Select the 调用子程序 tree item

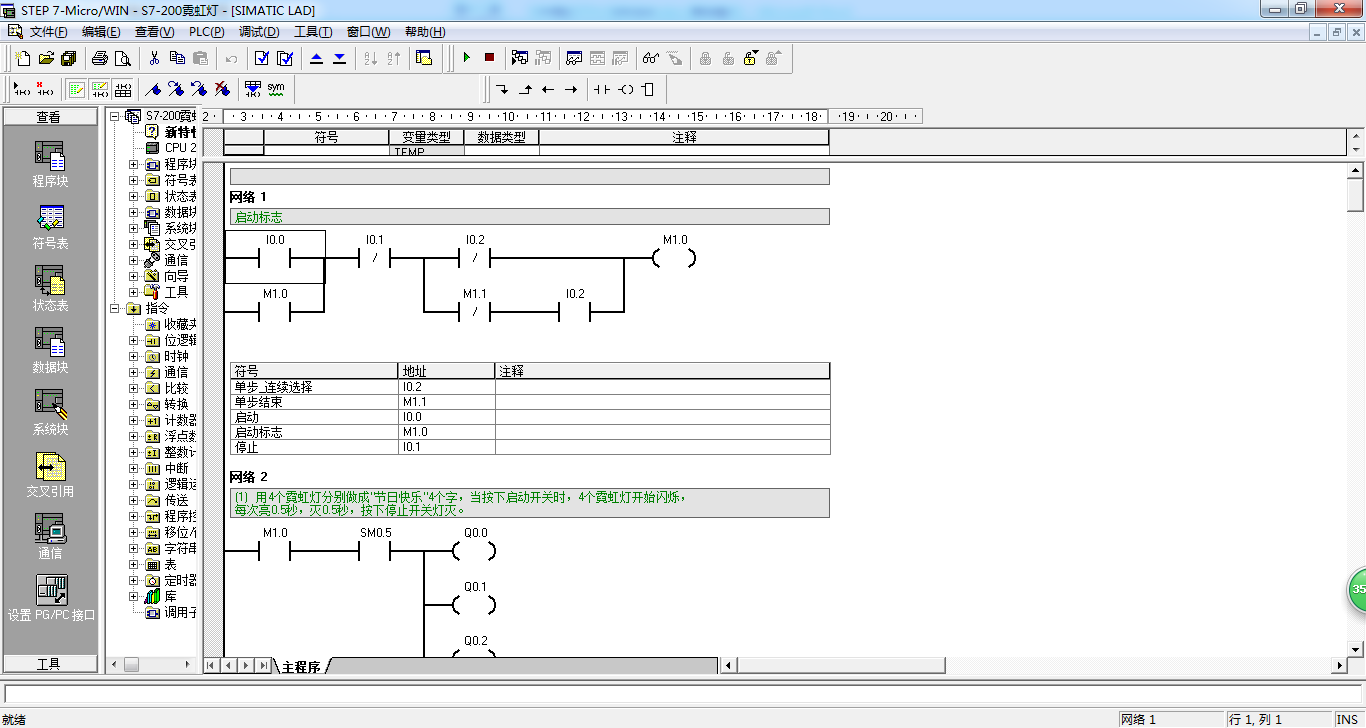(180, 612)
